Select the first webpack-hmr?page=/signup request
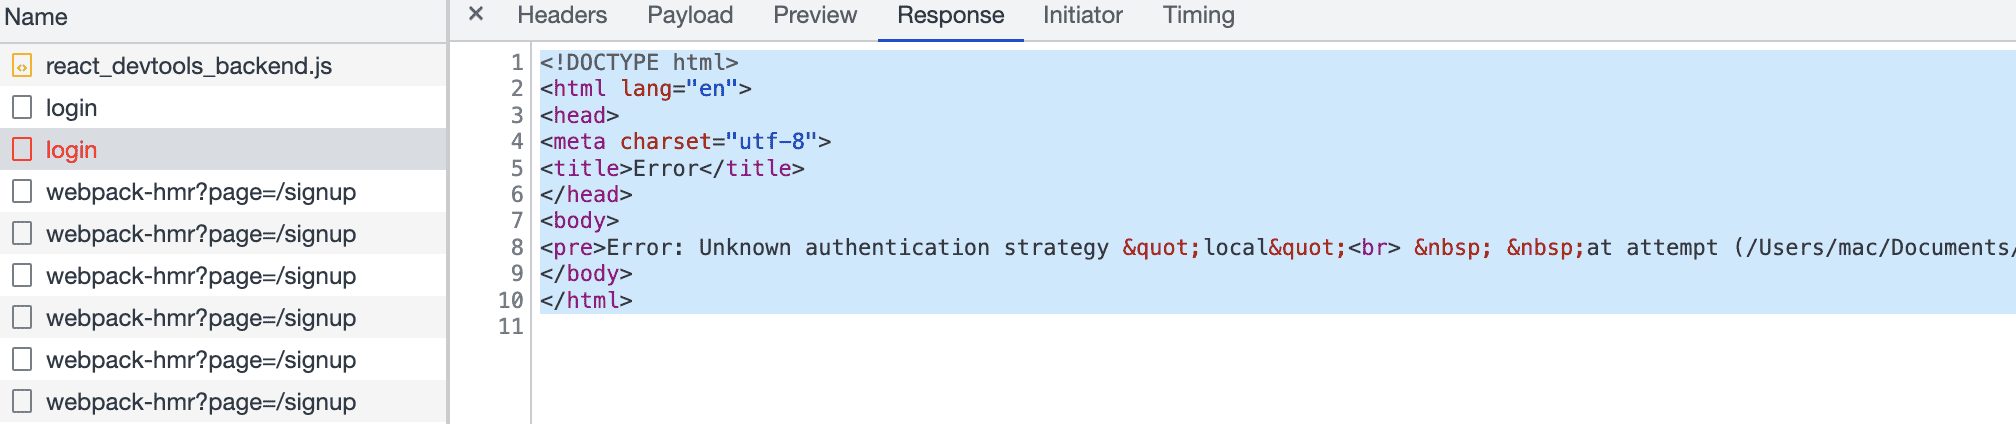Image resolution: width=2016 pixels, height=424 pixels. [201, 192]
